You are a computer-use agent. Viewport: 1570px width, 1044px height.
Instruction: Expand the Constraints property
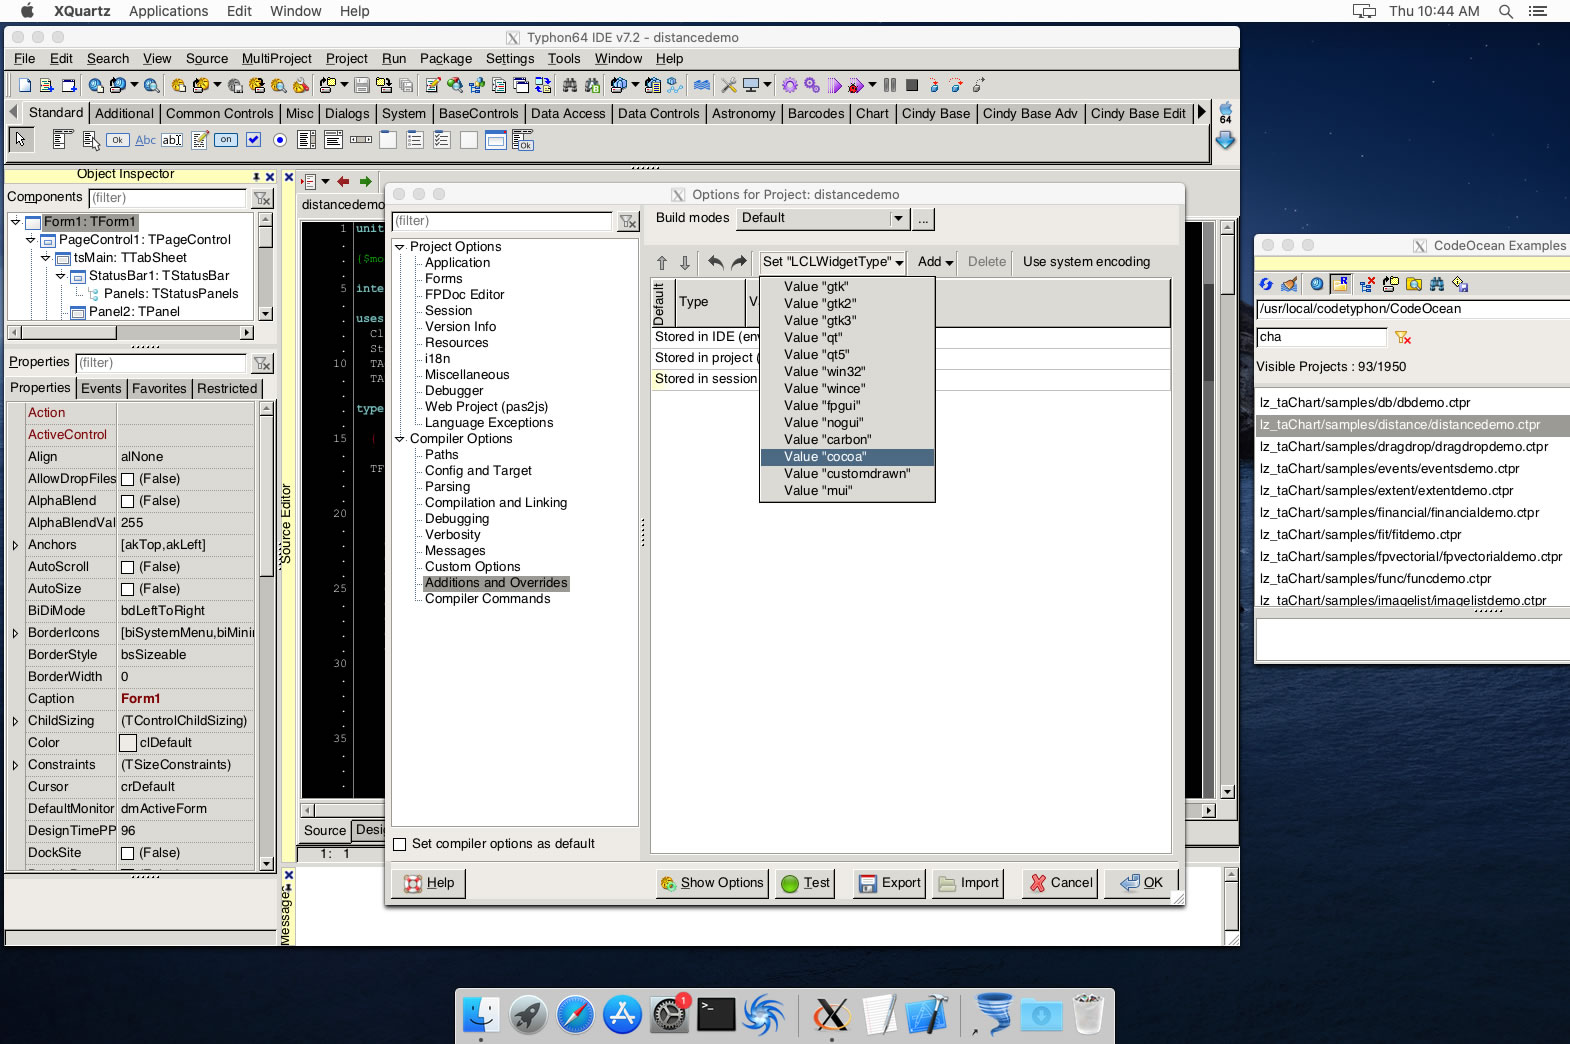coord(15,765)
